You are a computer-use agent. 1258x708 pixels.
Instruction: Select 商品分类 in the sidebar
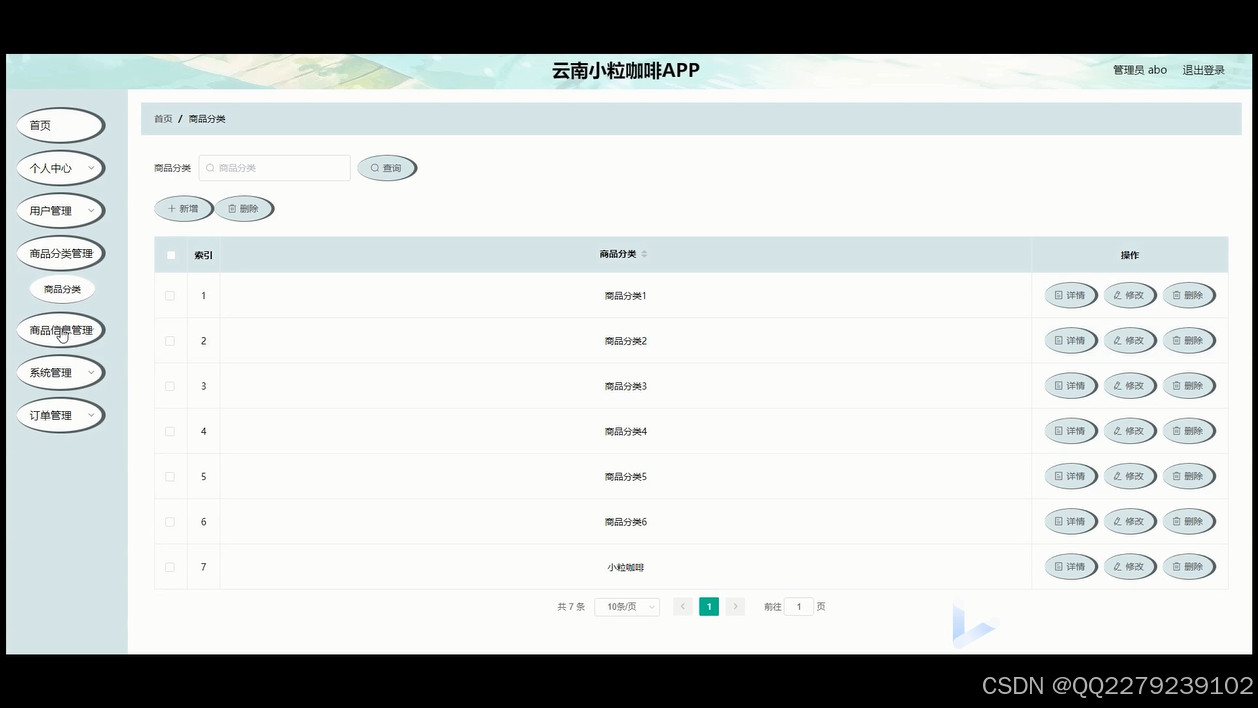click(x=61, y=288)
